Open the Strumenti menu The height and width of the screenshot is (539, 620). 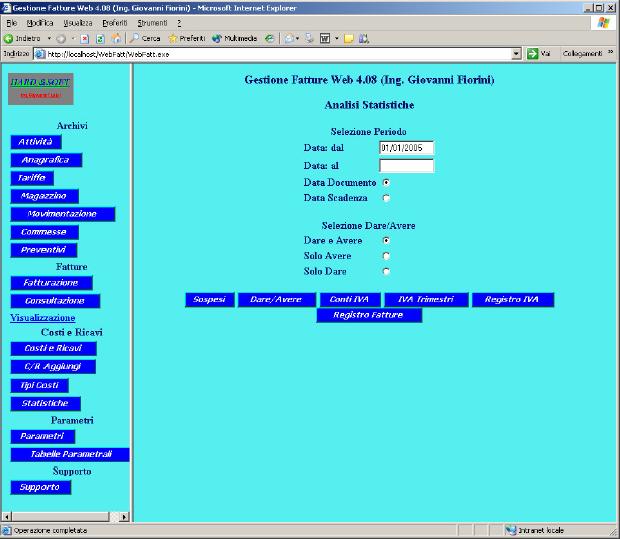[152, 23]
